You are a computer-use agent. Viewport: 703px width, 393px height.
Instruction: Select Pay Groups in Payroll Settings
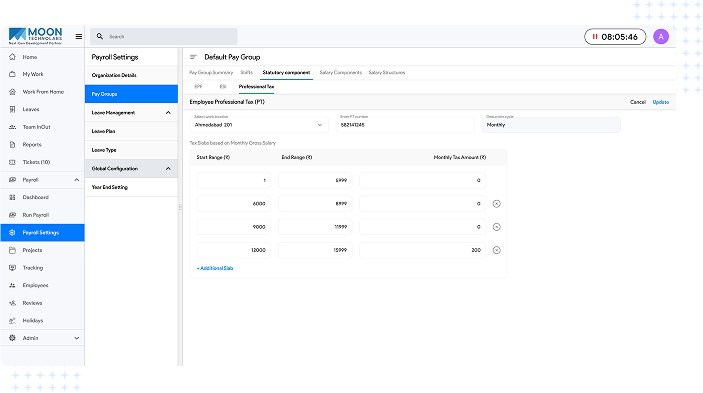[131, 94]
